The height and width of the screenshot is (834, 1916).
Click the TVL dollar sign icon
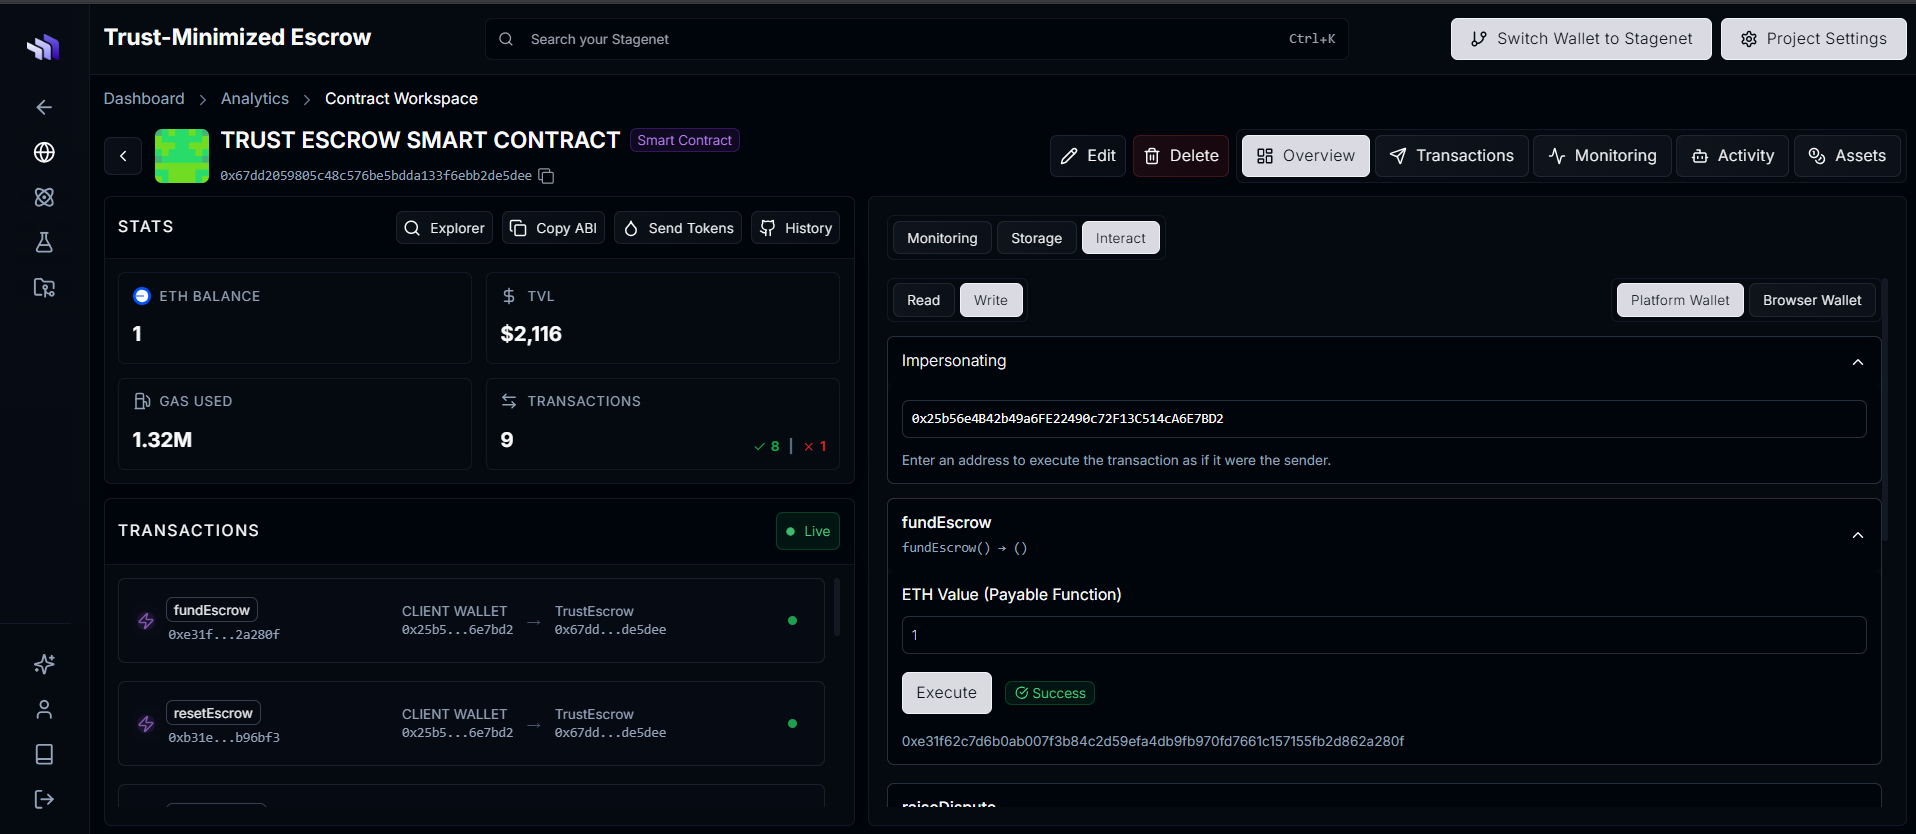click(509, 296)
